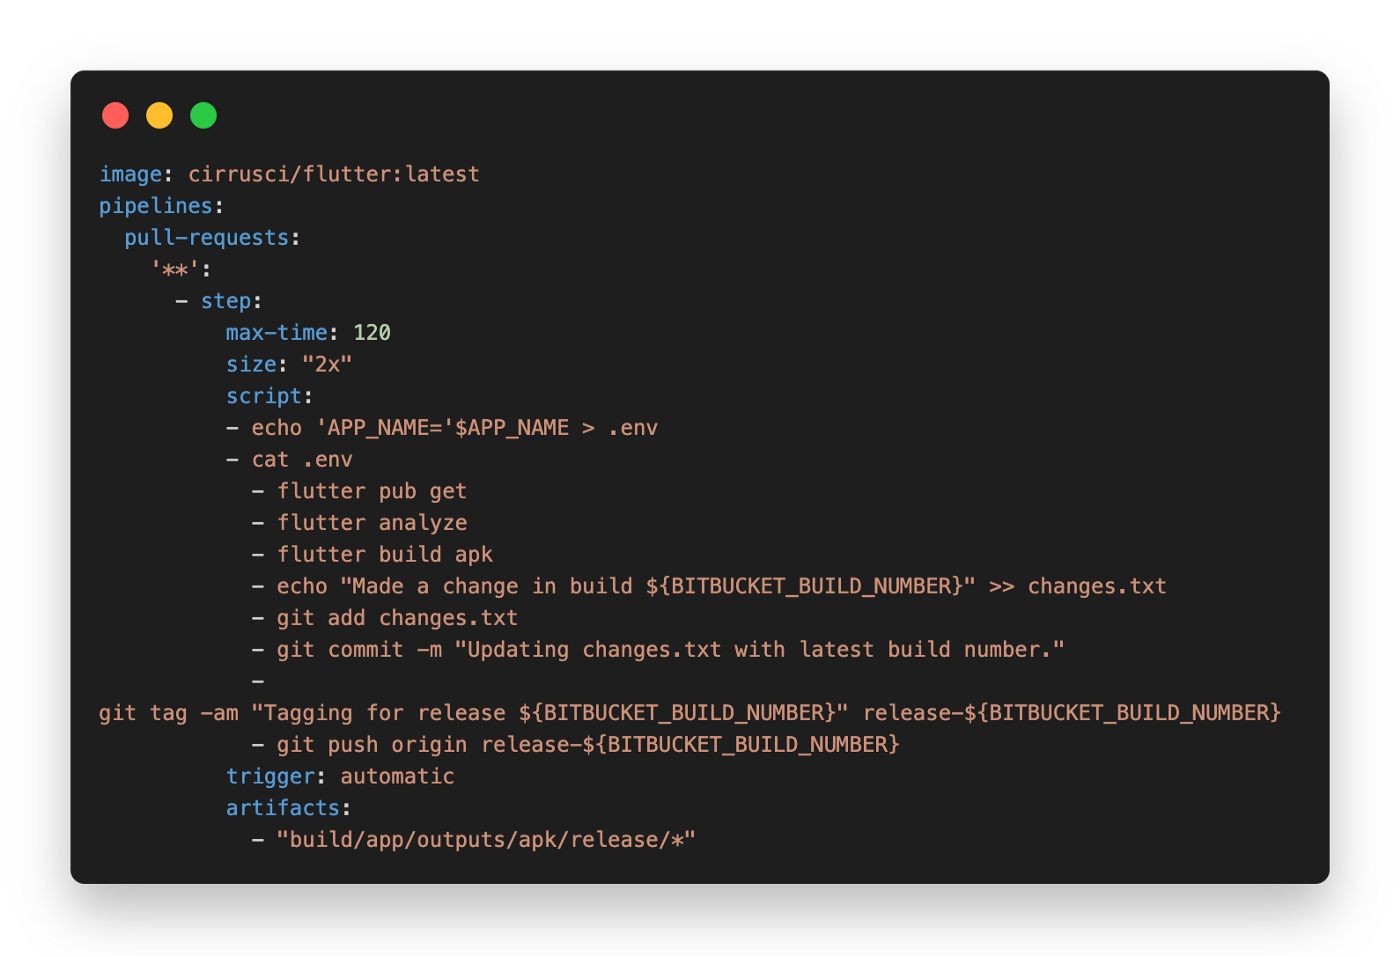Click the 'pipelines' key
Image resolution: width=1400 pixels, height=956 pixels.
pos(155,206)
